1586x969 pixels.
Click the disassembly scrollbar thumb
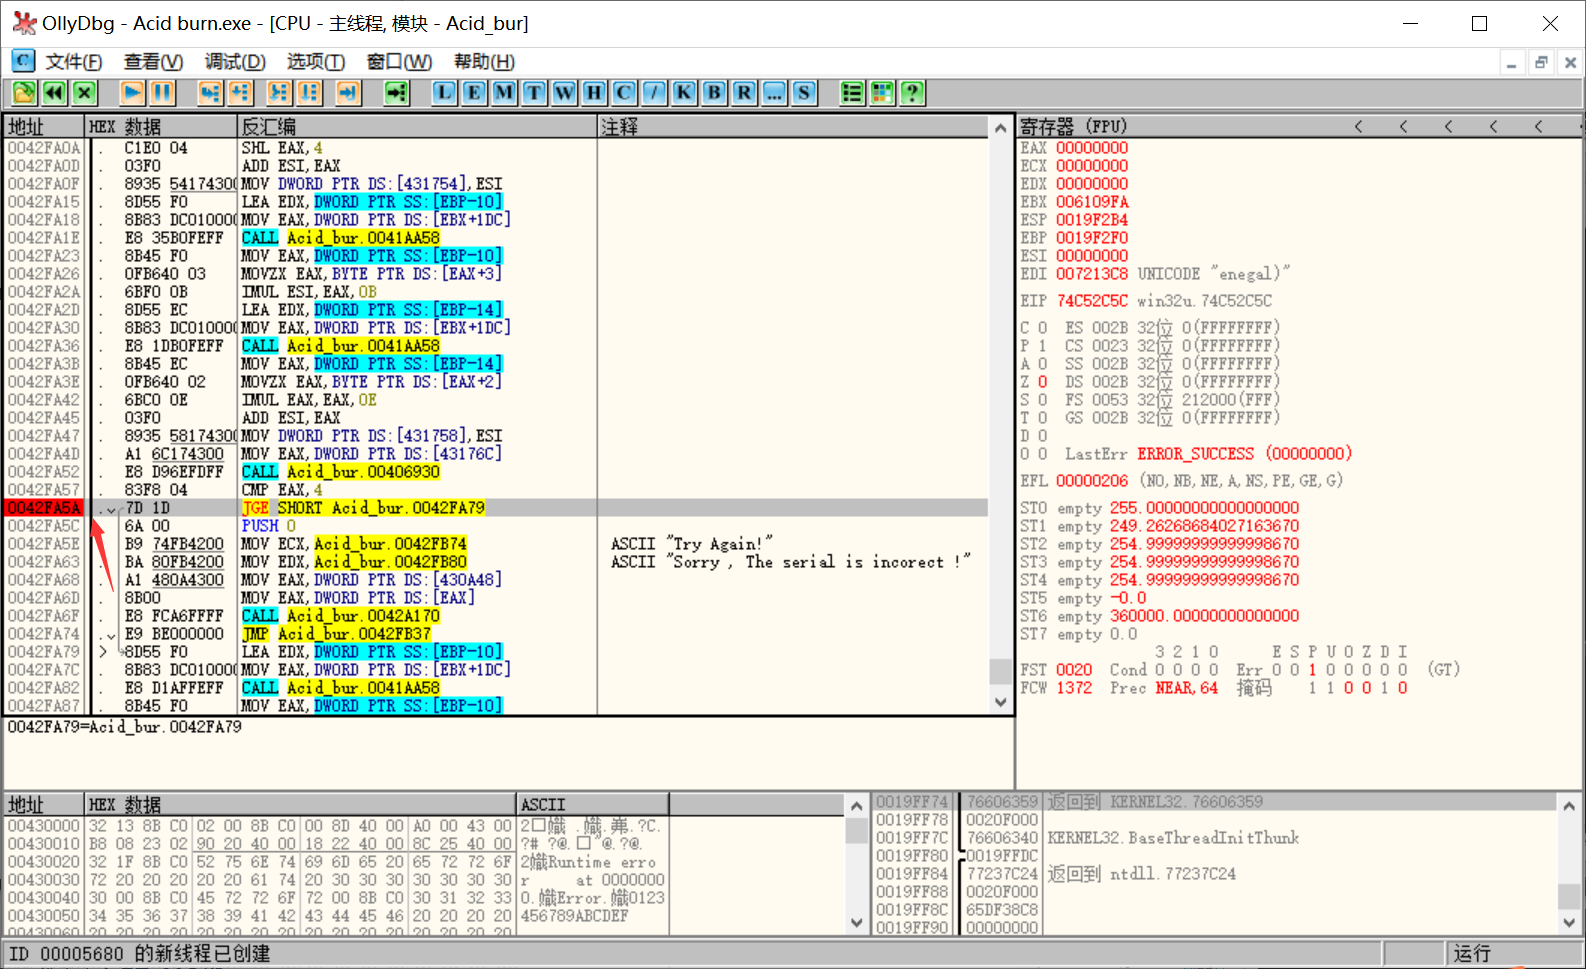pos(1001,671)
